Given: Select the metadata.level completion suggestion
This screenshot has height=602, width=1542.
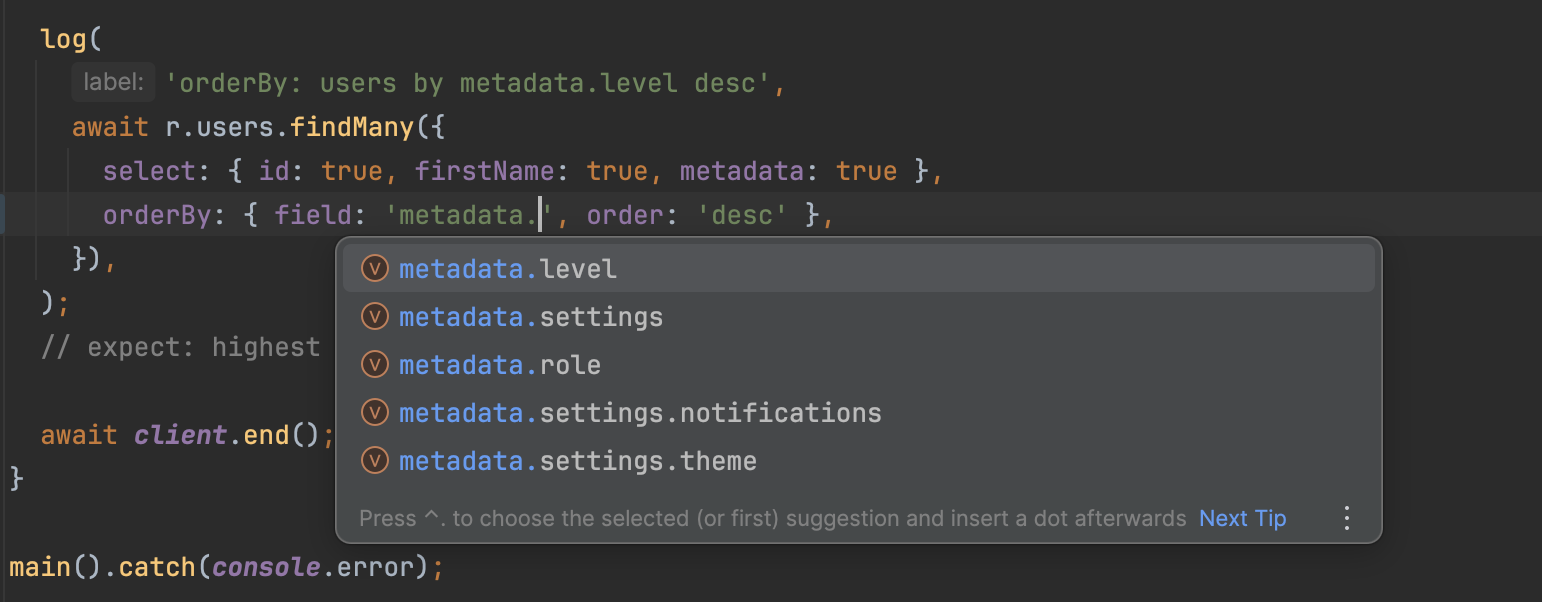Looking at the screenshot, I should (x=508, y=268).
